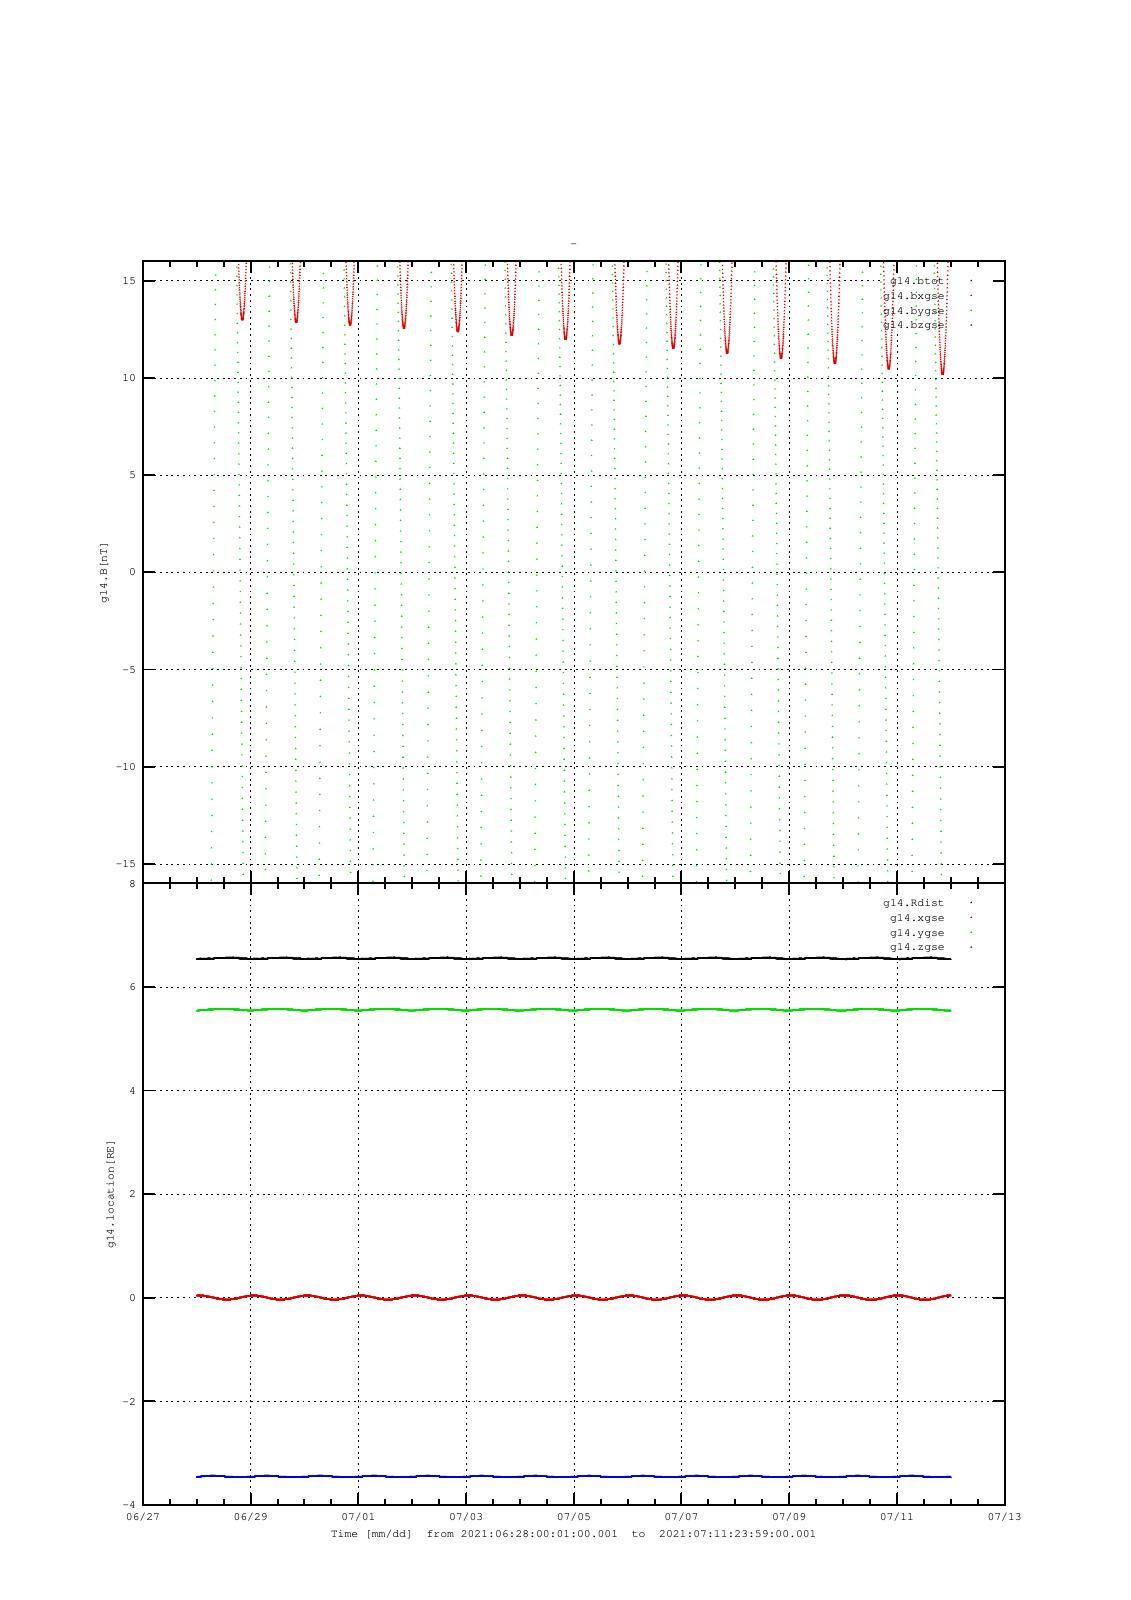Click the 07/13 date tick label
The width and height of the screenshot is (1131, 1600).
[1004, 1517]
